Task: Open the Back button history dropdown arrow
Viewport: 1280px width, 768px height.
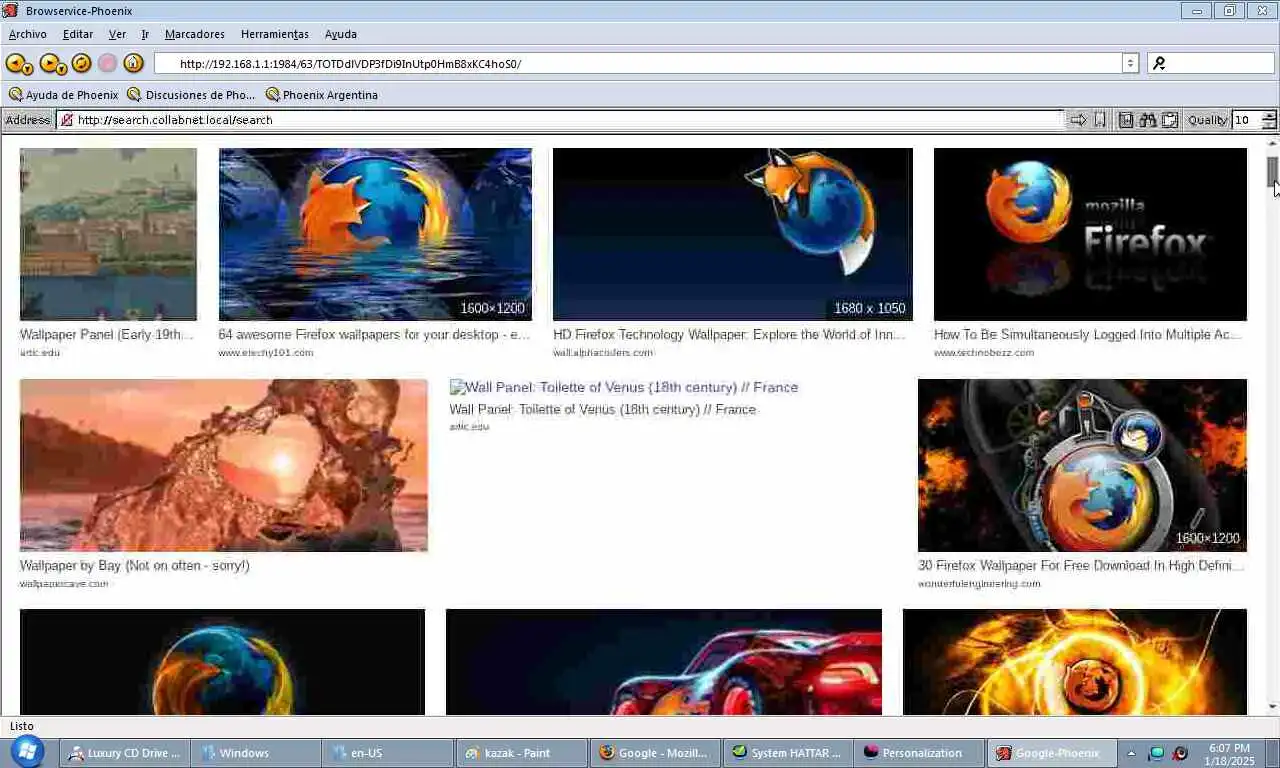Action: [x=29, y=69]
